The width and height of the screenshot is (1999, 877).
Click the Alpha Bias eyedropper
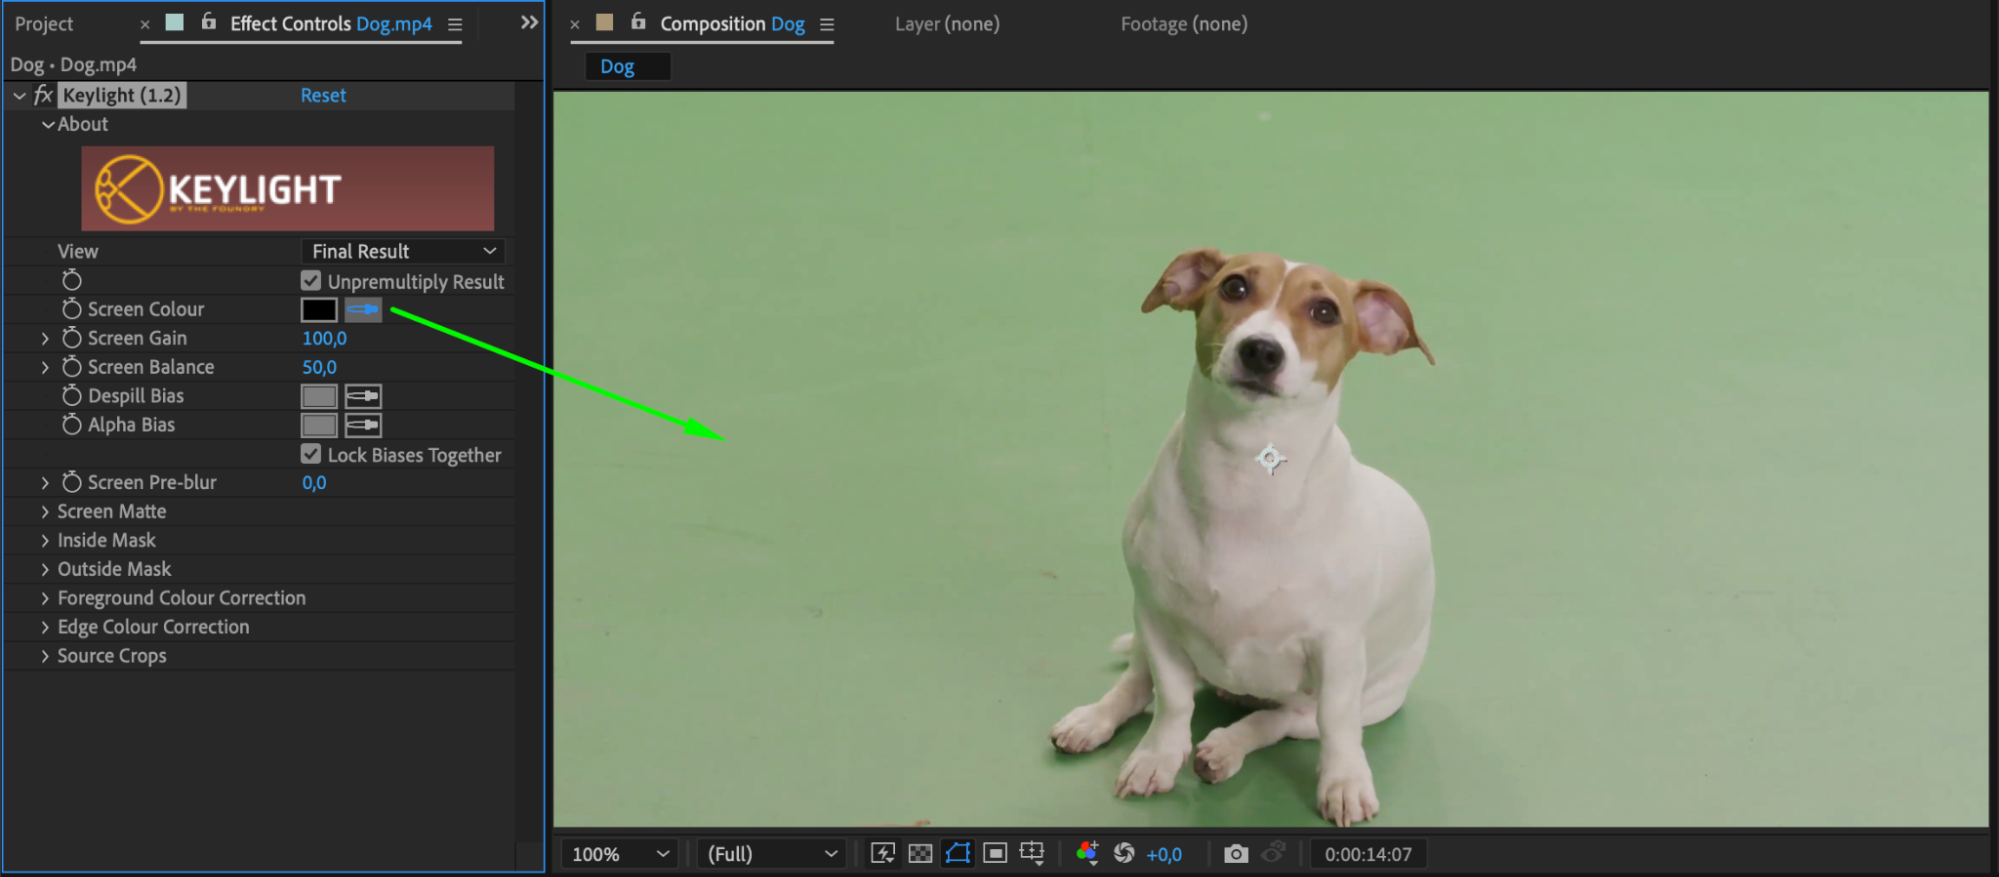click(x=363, y=426)
